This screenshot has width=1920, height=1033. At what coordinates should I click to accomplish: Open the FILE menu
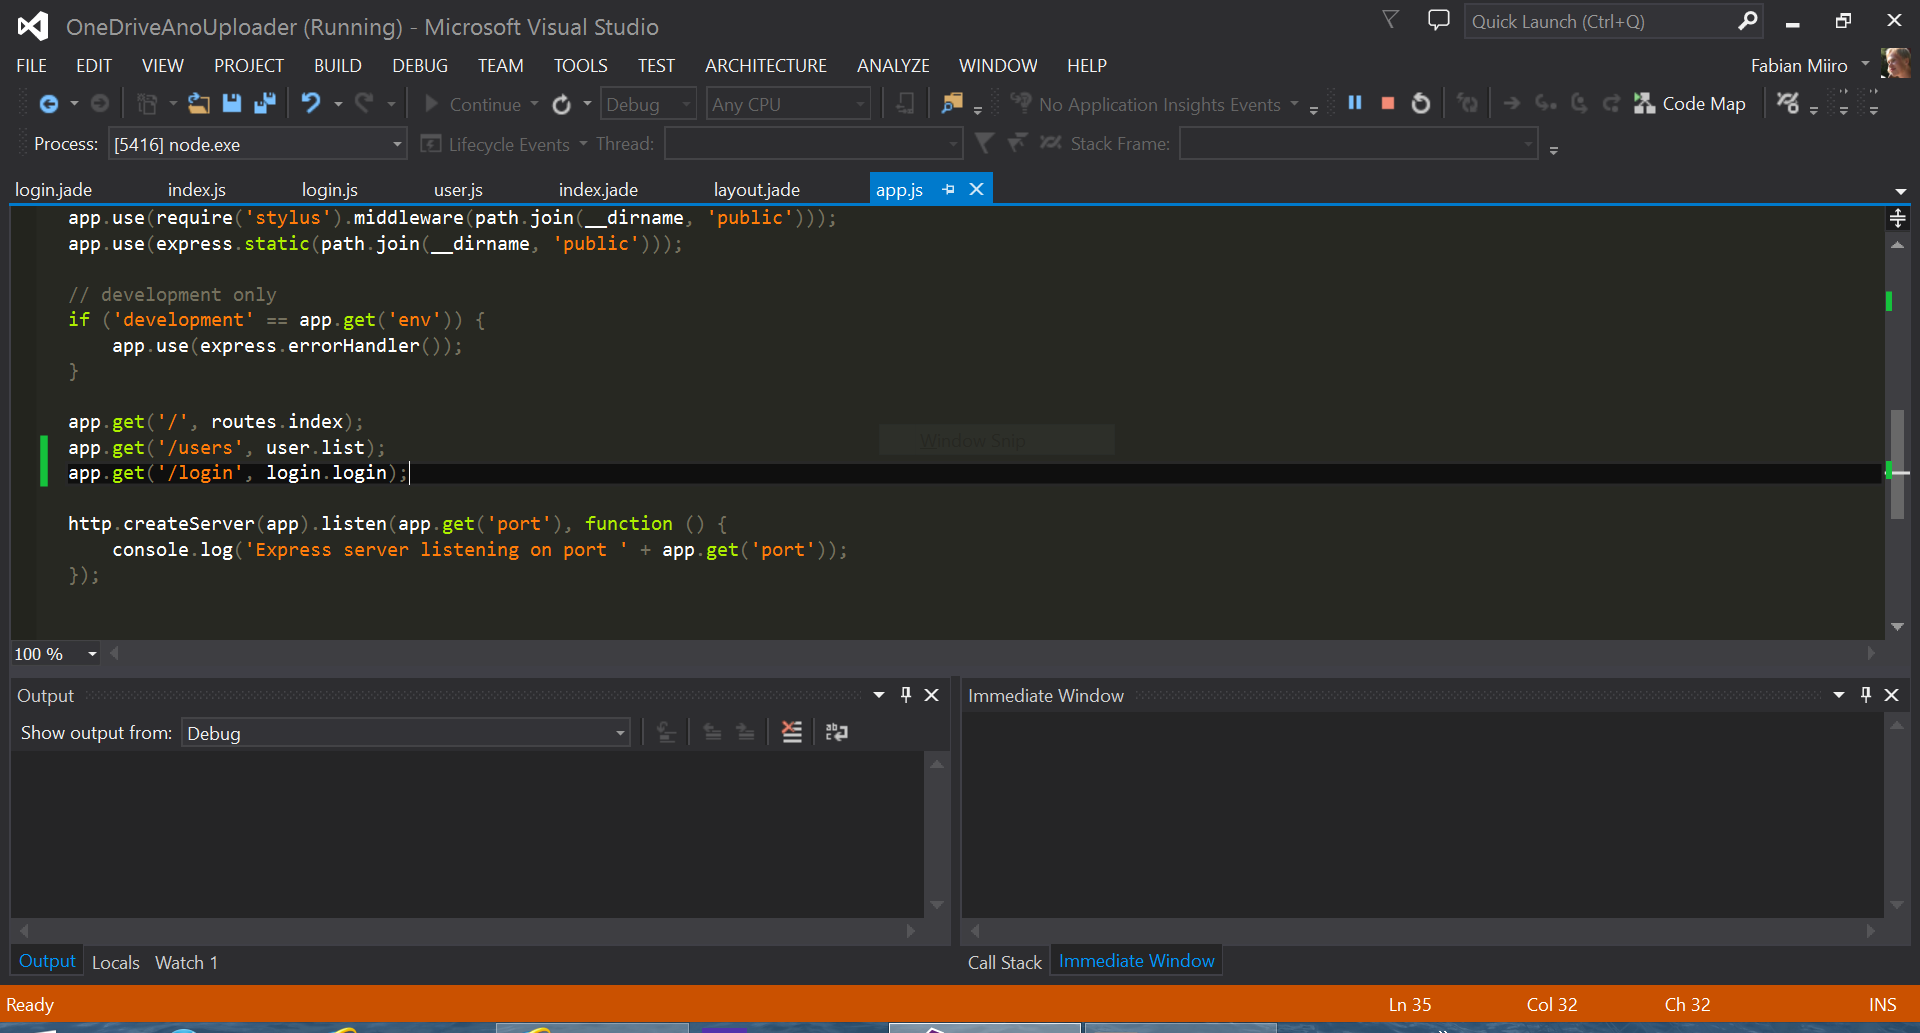[x=31, y=66]
